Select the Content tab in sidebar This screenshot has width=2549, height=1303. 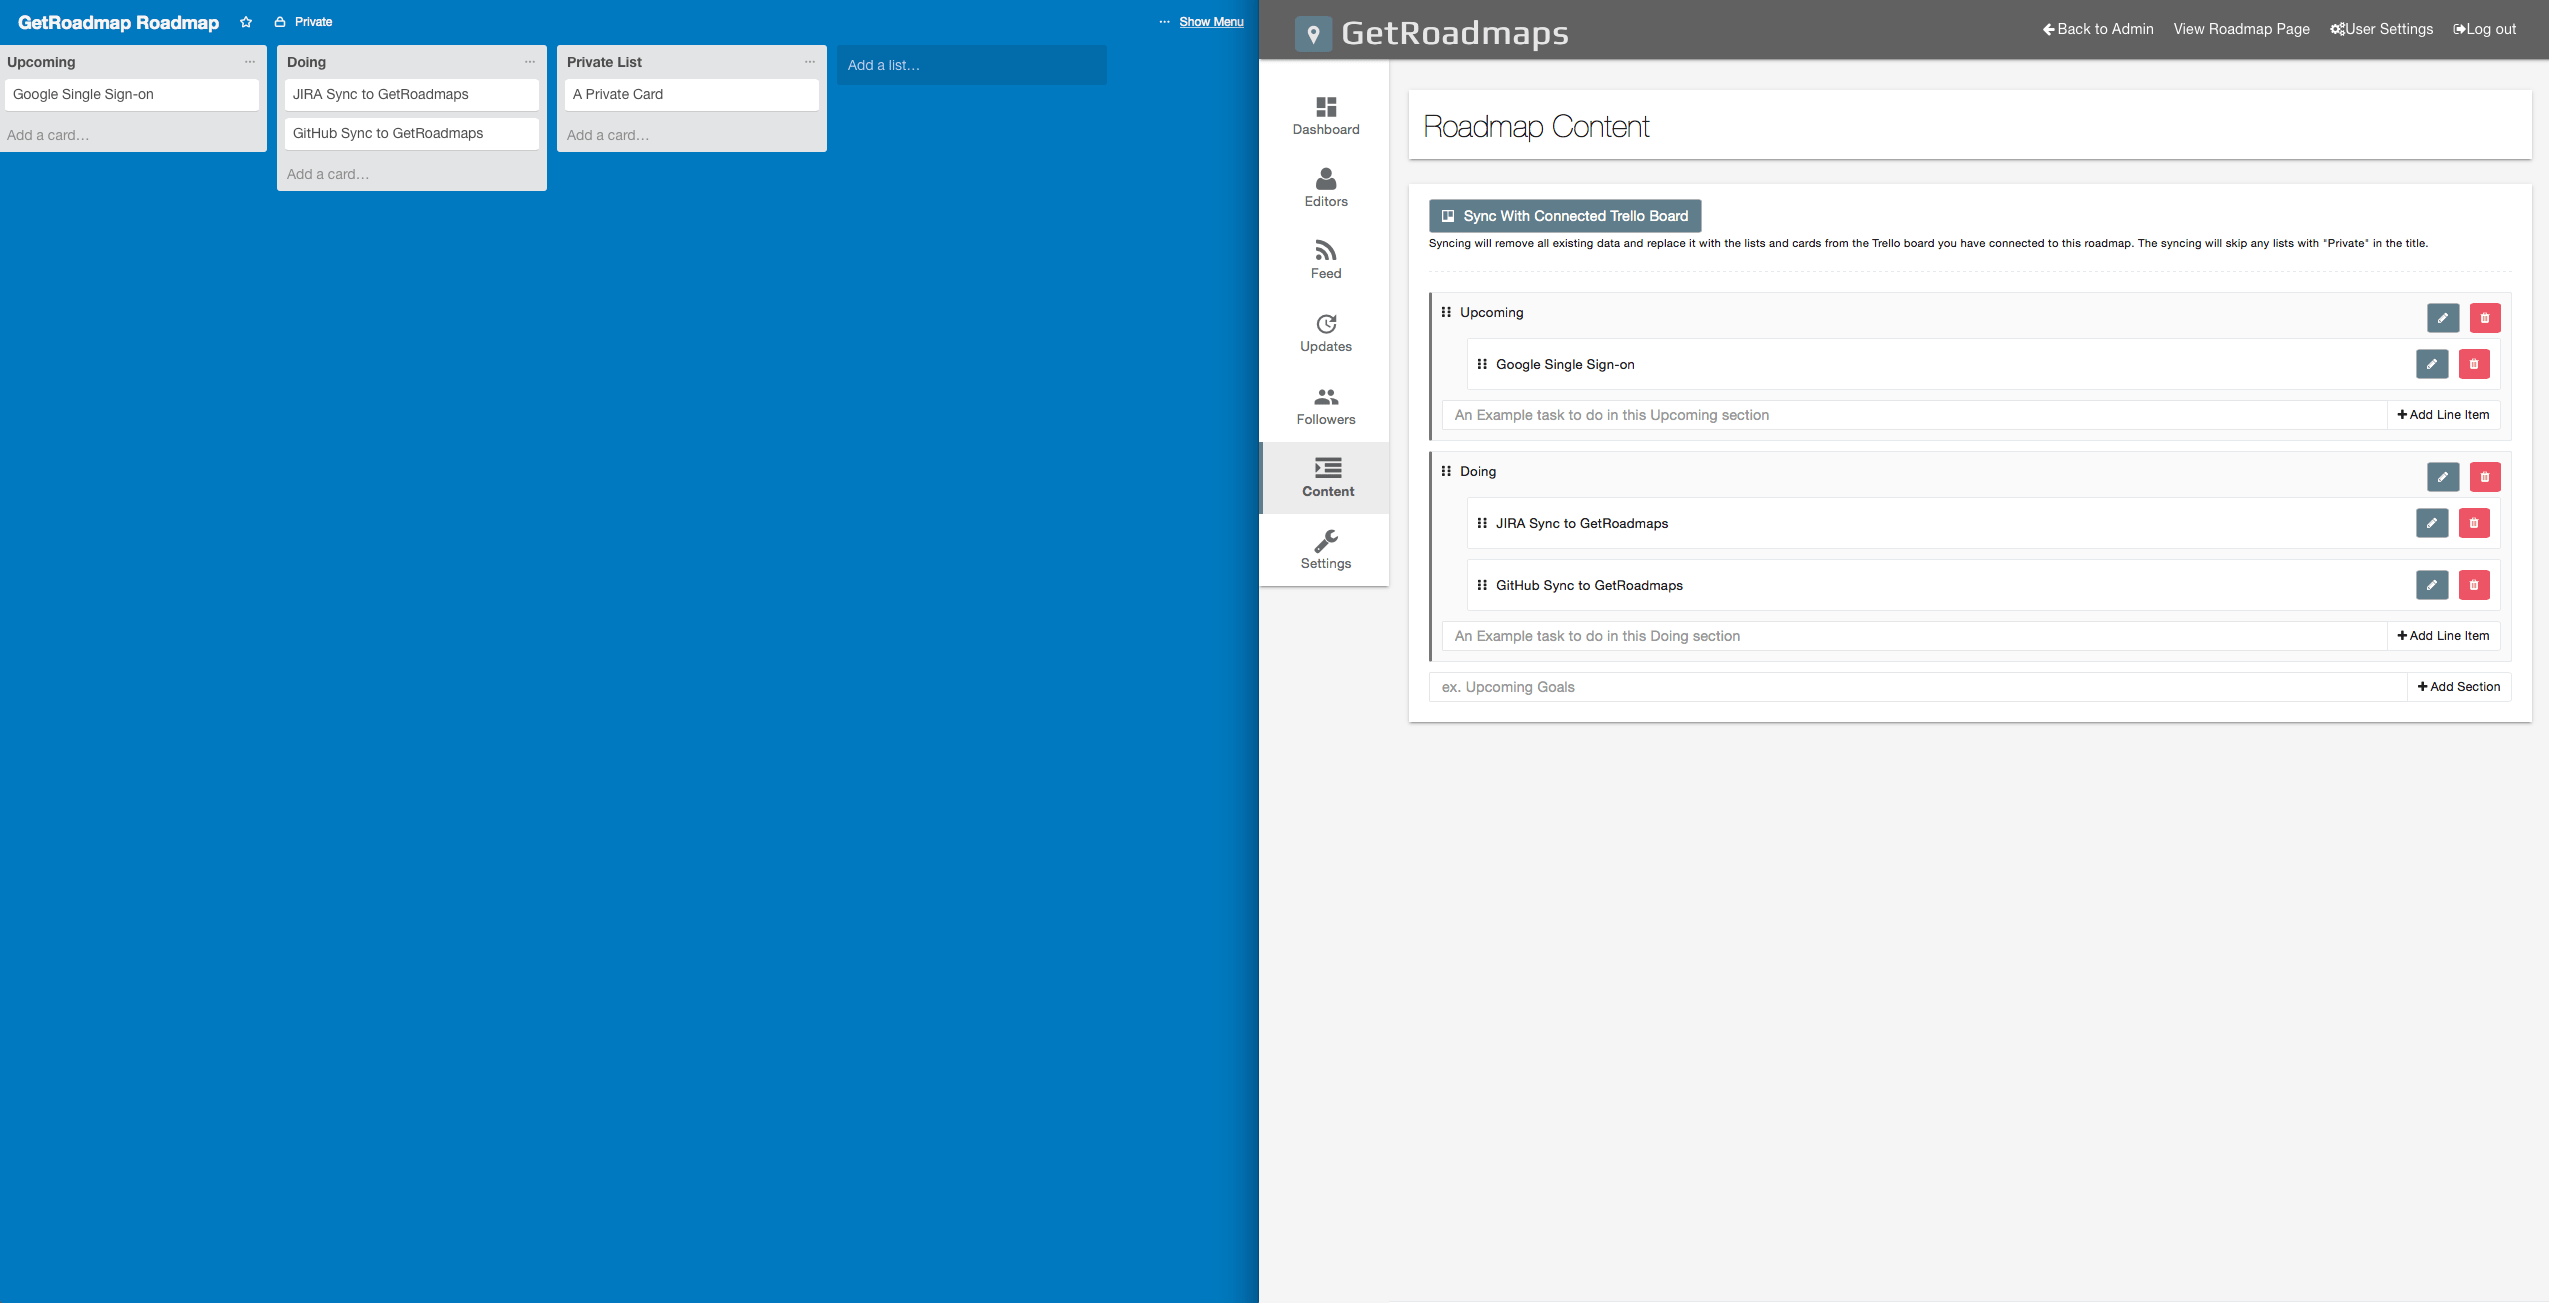pos(1326,478)
